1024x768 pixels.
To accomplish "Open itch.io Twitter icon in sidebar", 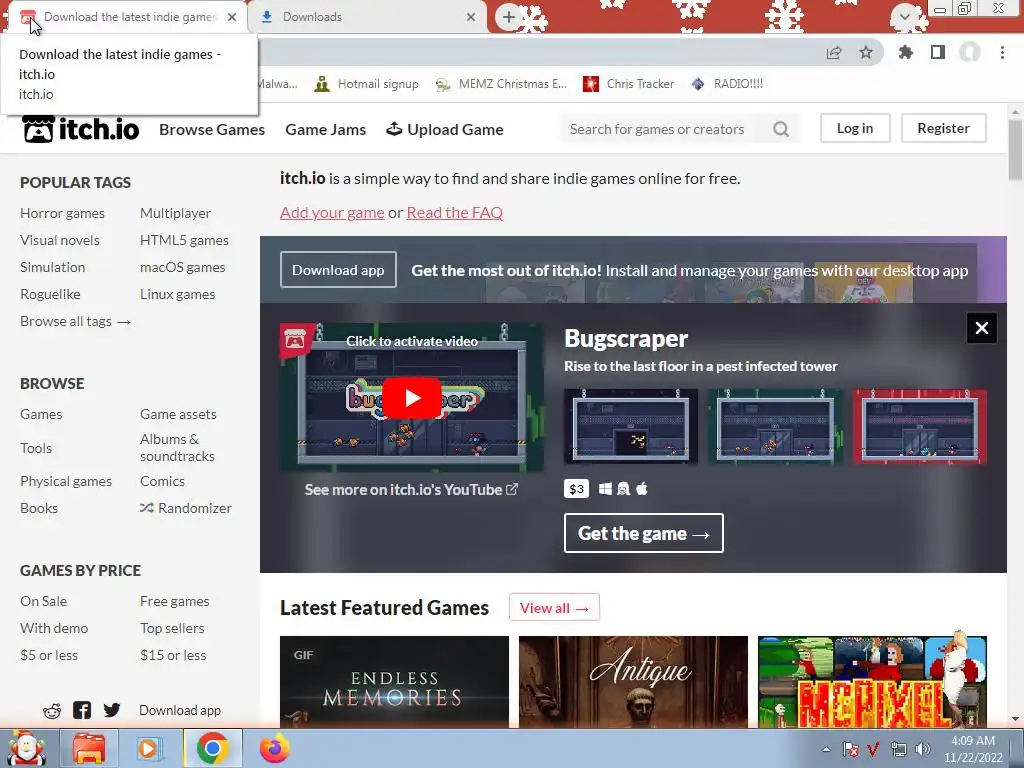I will coord(112,710).
